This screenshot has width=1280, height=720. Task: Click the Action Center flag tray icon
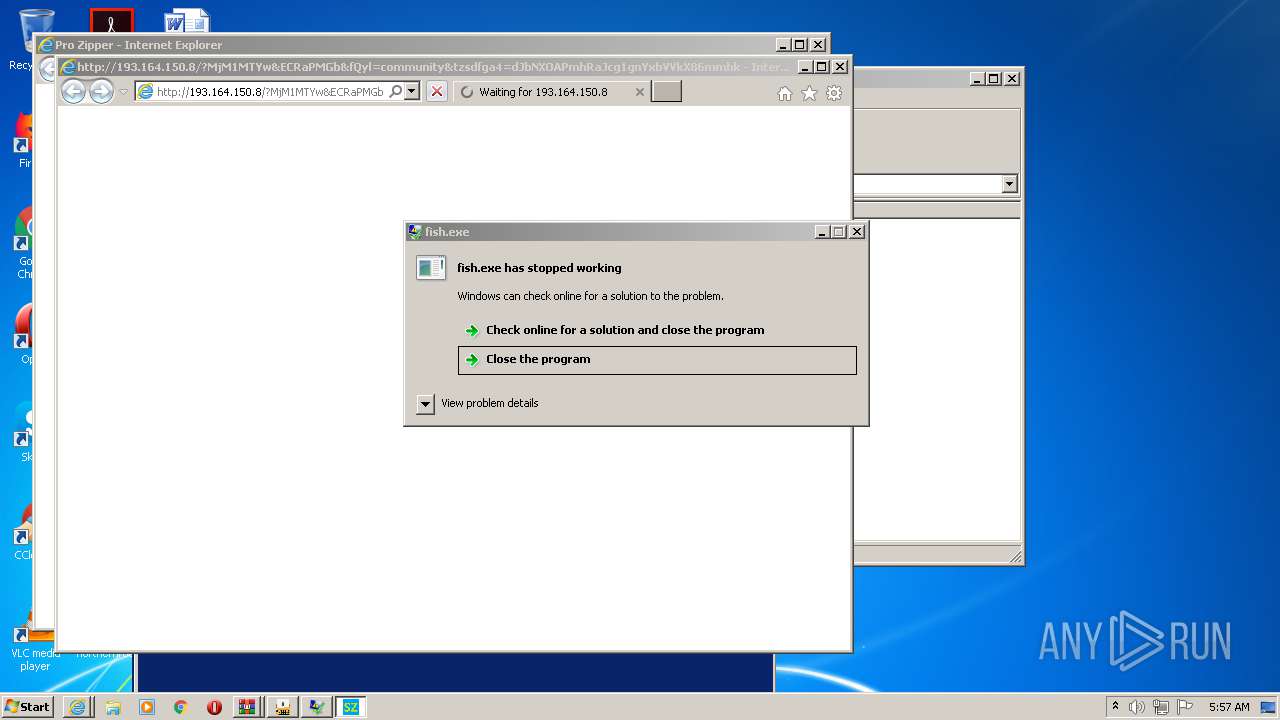click(x=1185, y=707)
